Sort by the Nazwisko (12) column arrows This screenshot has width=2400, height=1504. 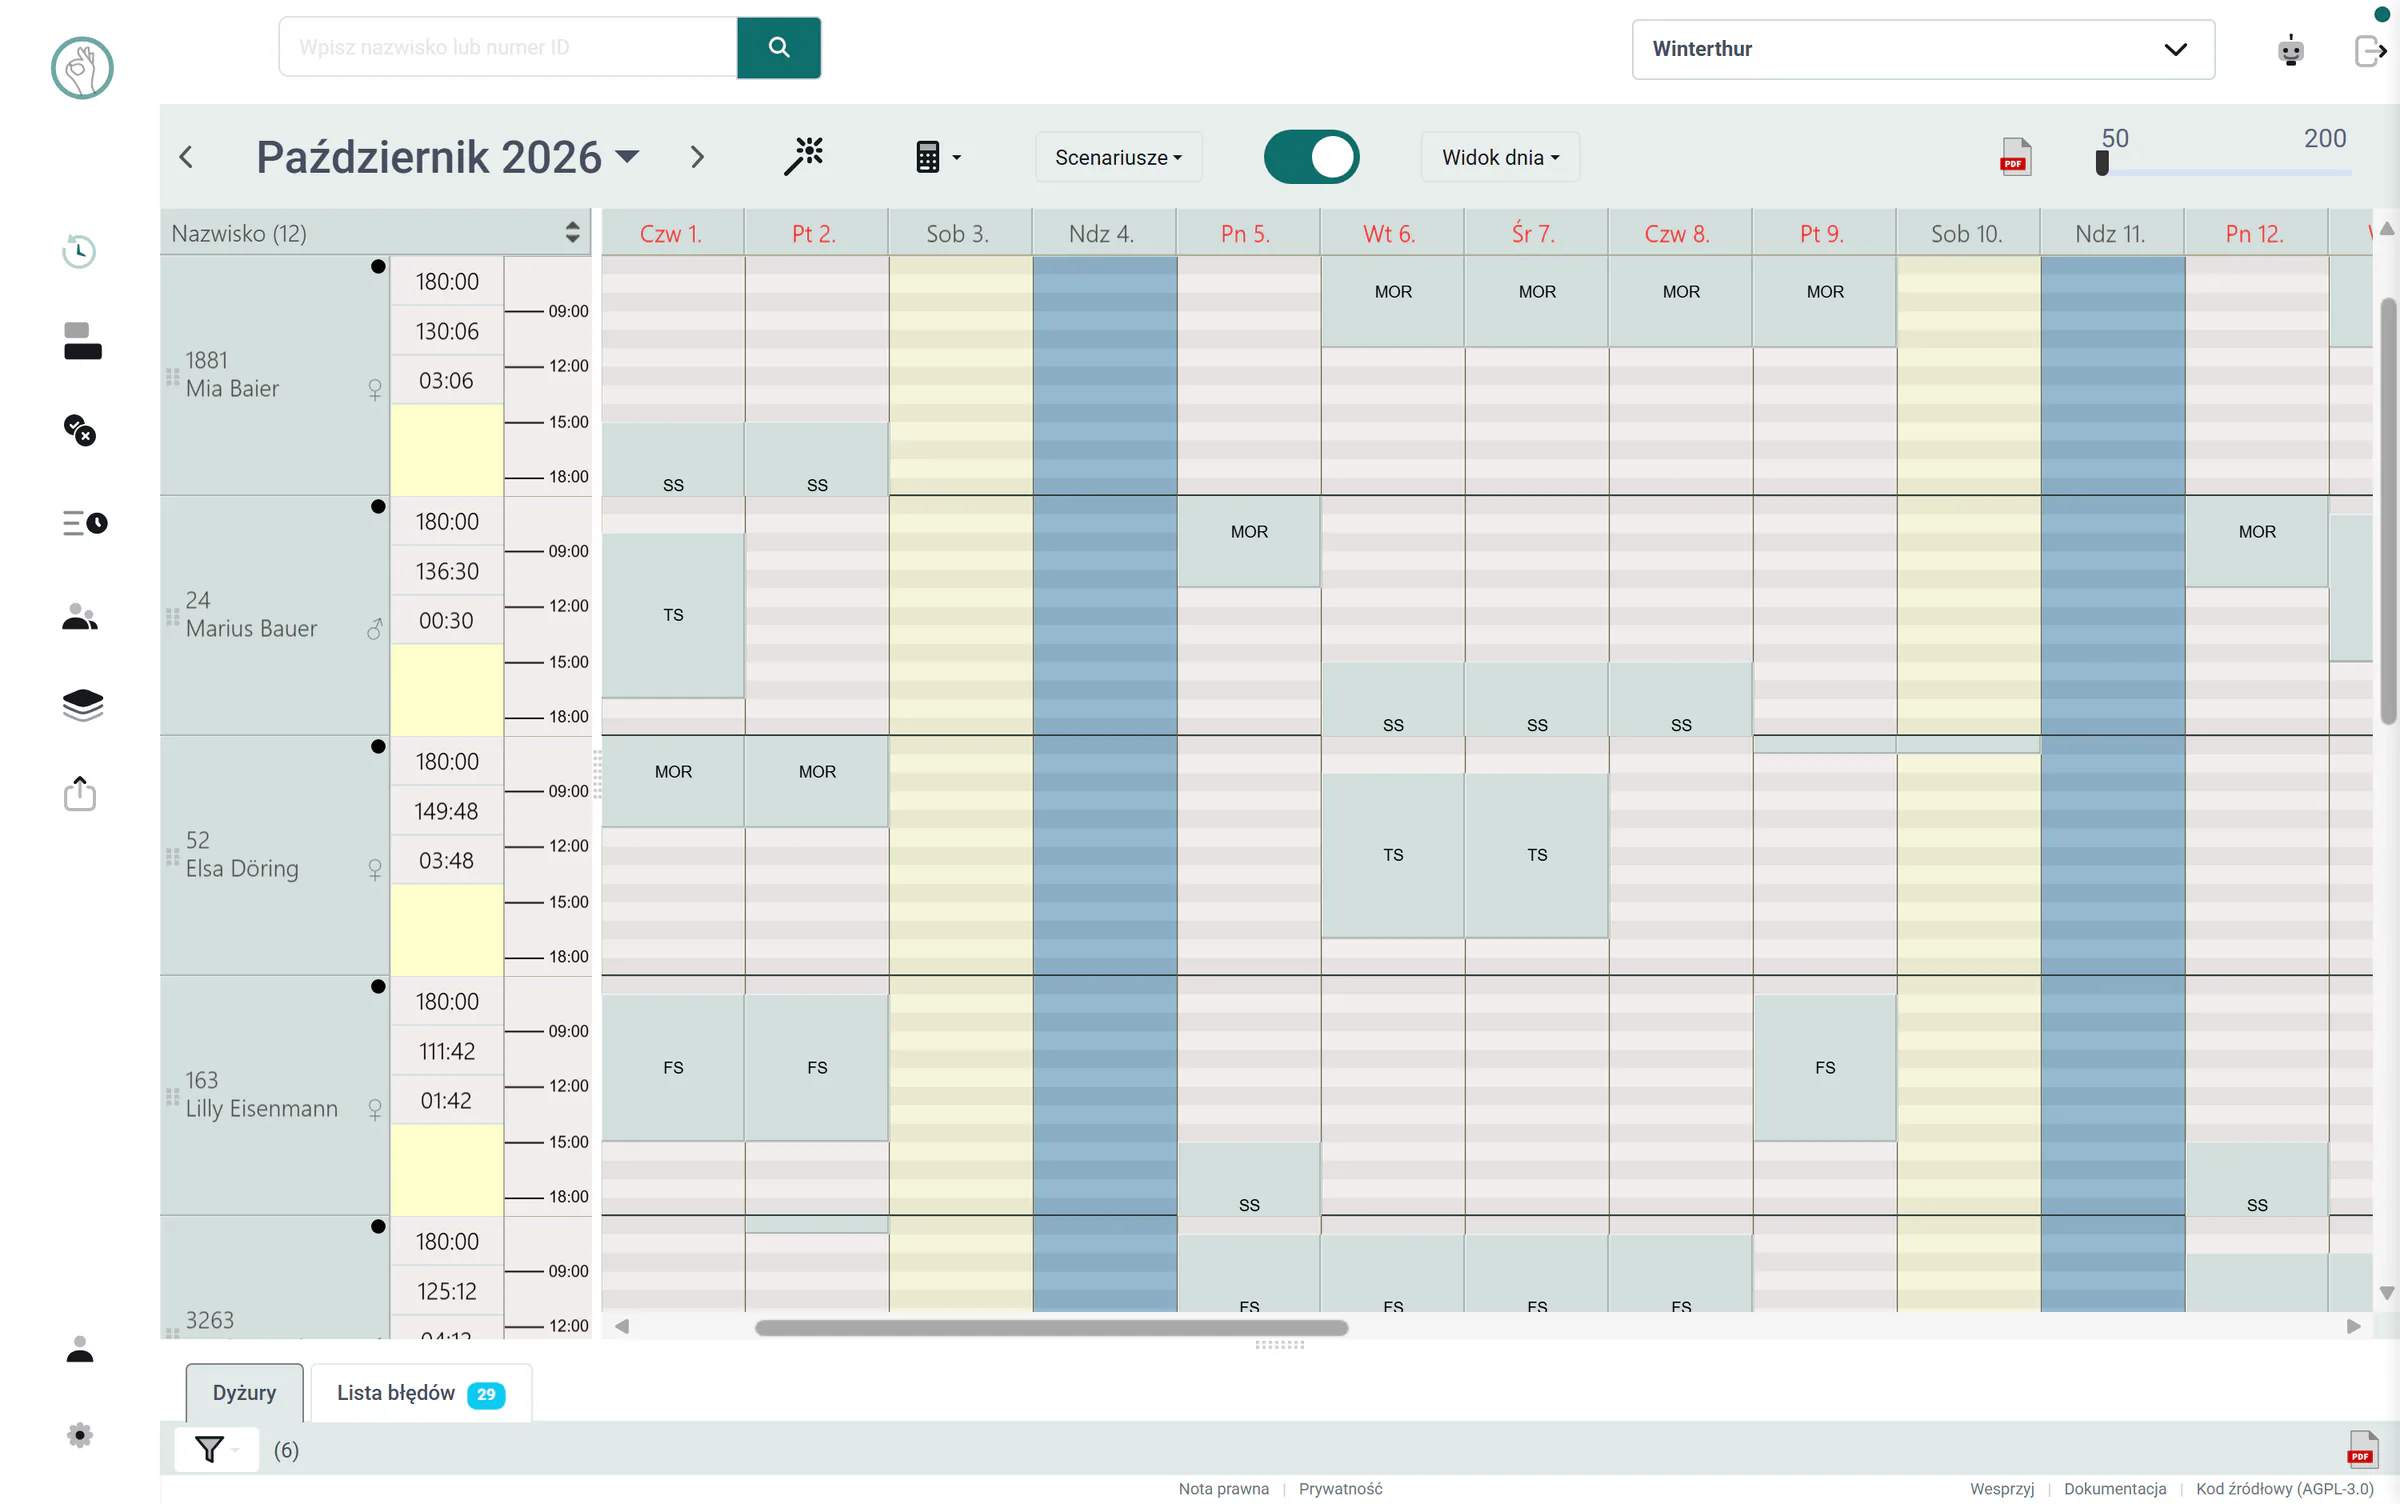(572, 233)
